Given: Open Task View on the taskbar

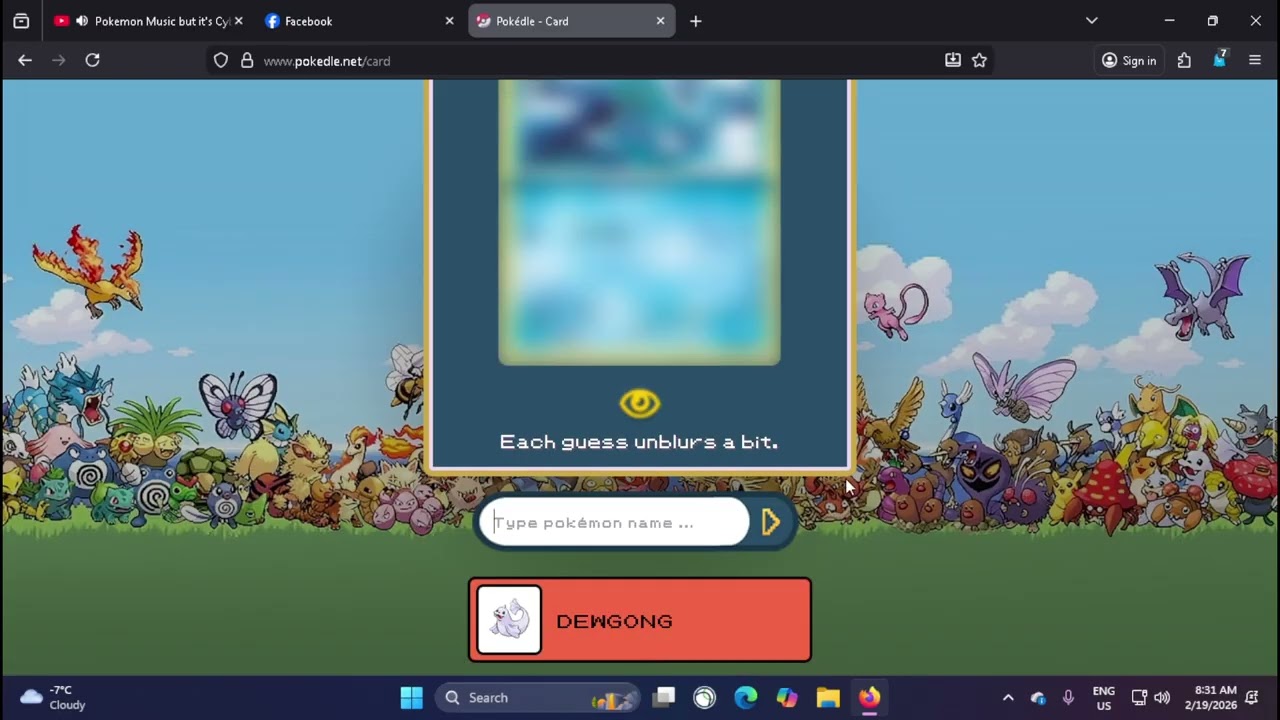Looking at the screenshot, I should click(665, 698).
